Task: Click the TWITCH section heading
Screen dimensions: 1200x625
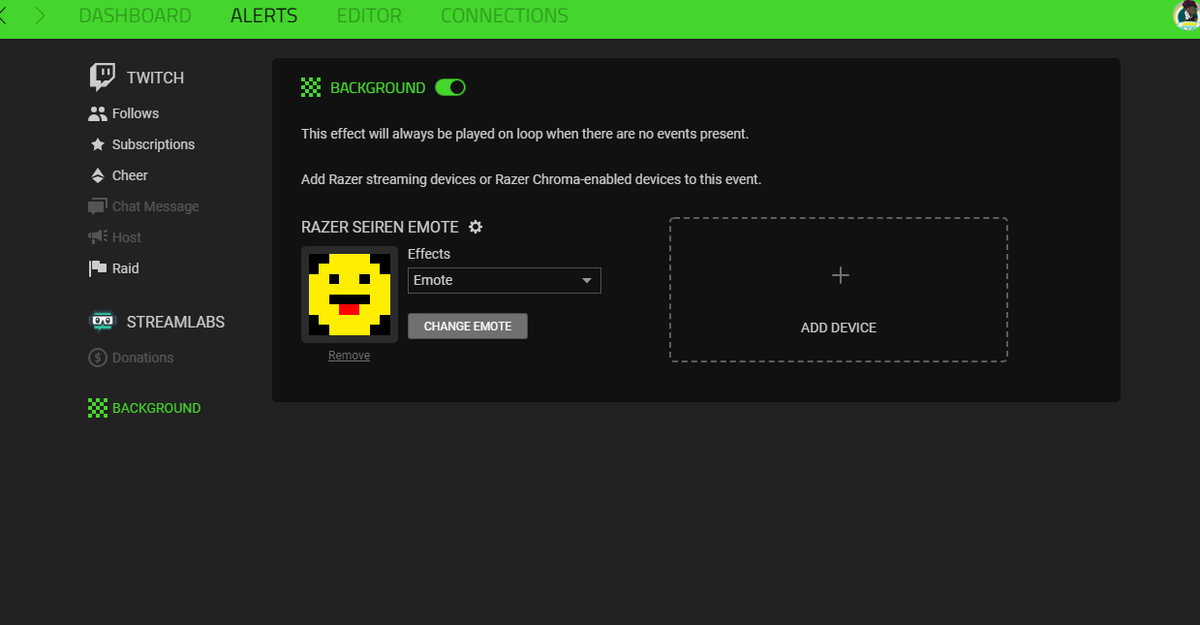Action: pos(155,77)
